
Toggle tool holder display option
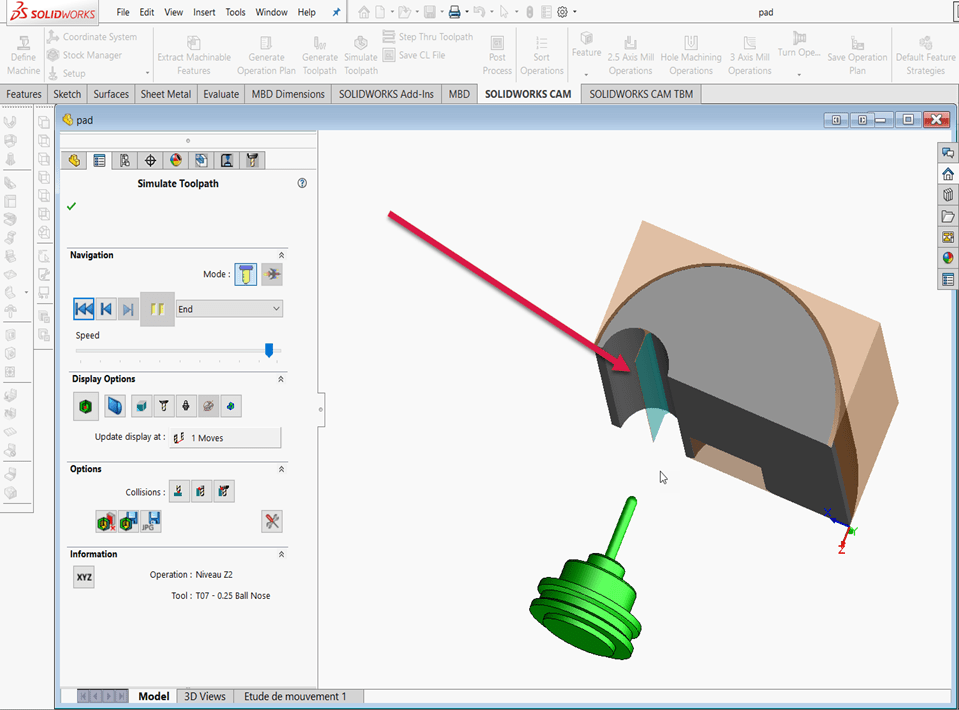tap(186, 406)
